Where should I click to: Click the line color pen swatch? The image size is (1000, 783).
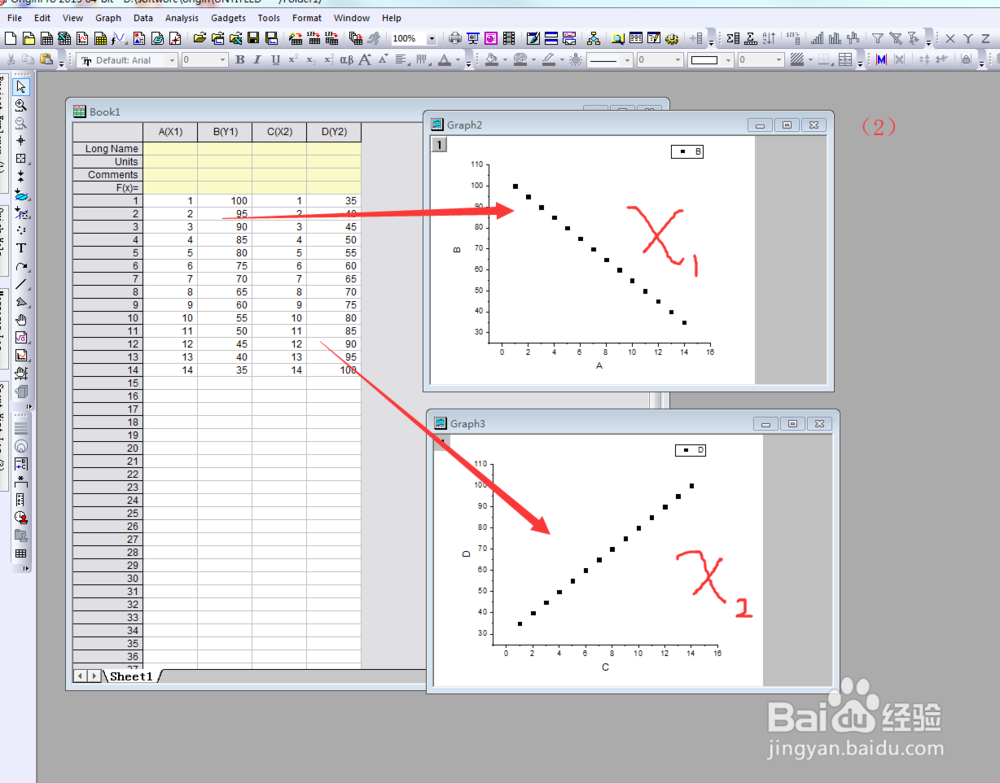coord(548,60)
